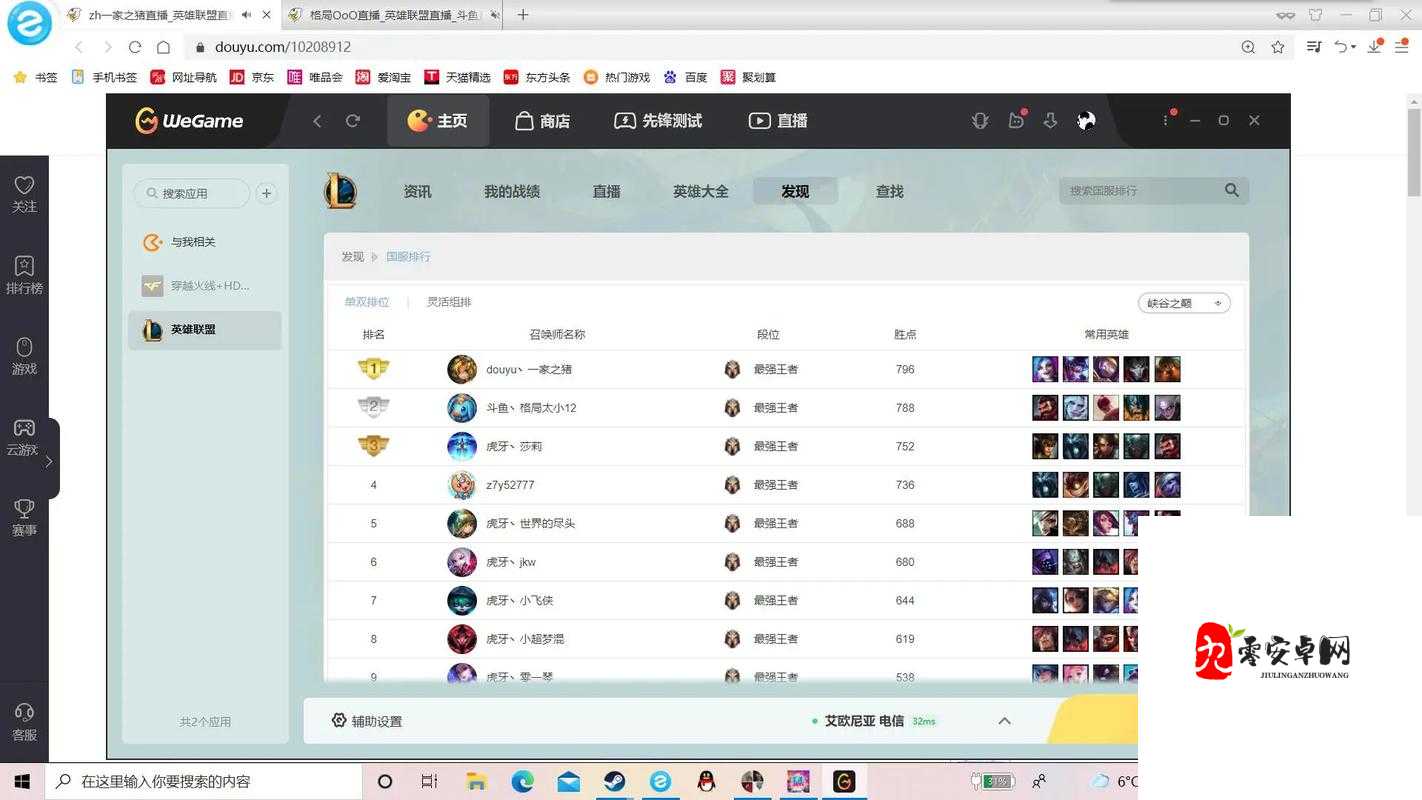
Task: Click the 发现 breadcrumb link
Action: pyautogui.click(x=352, y=257)
